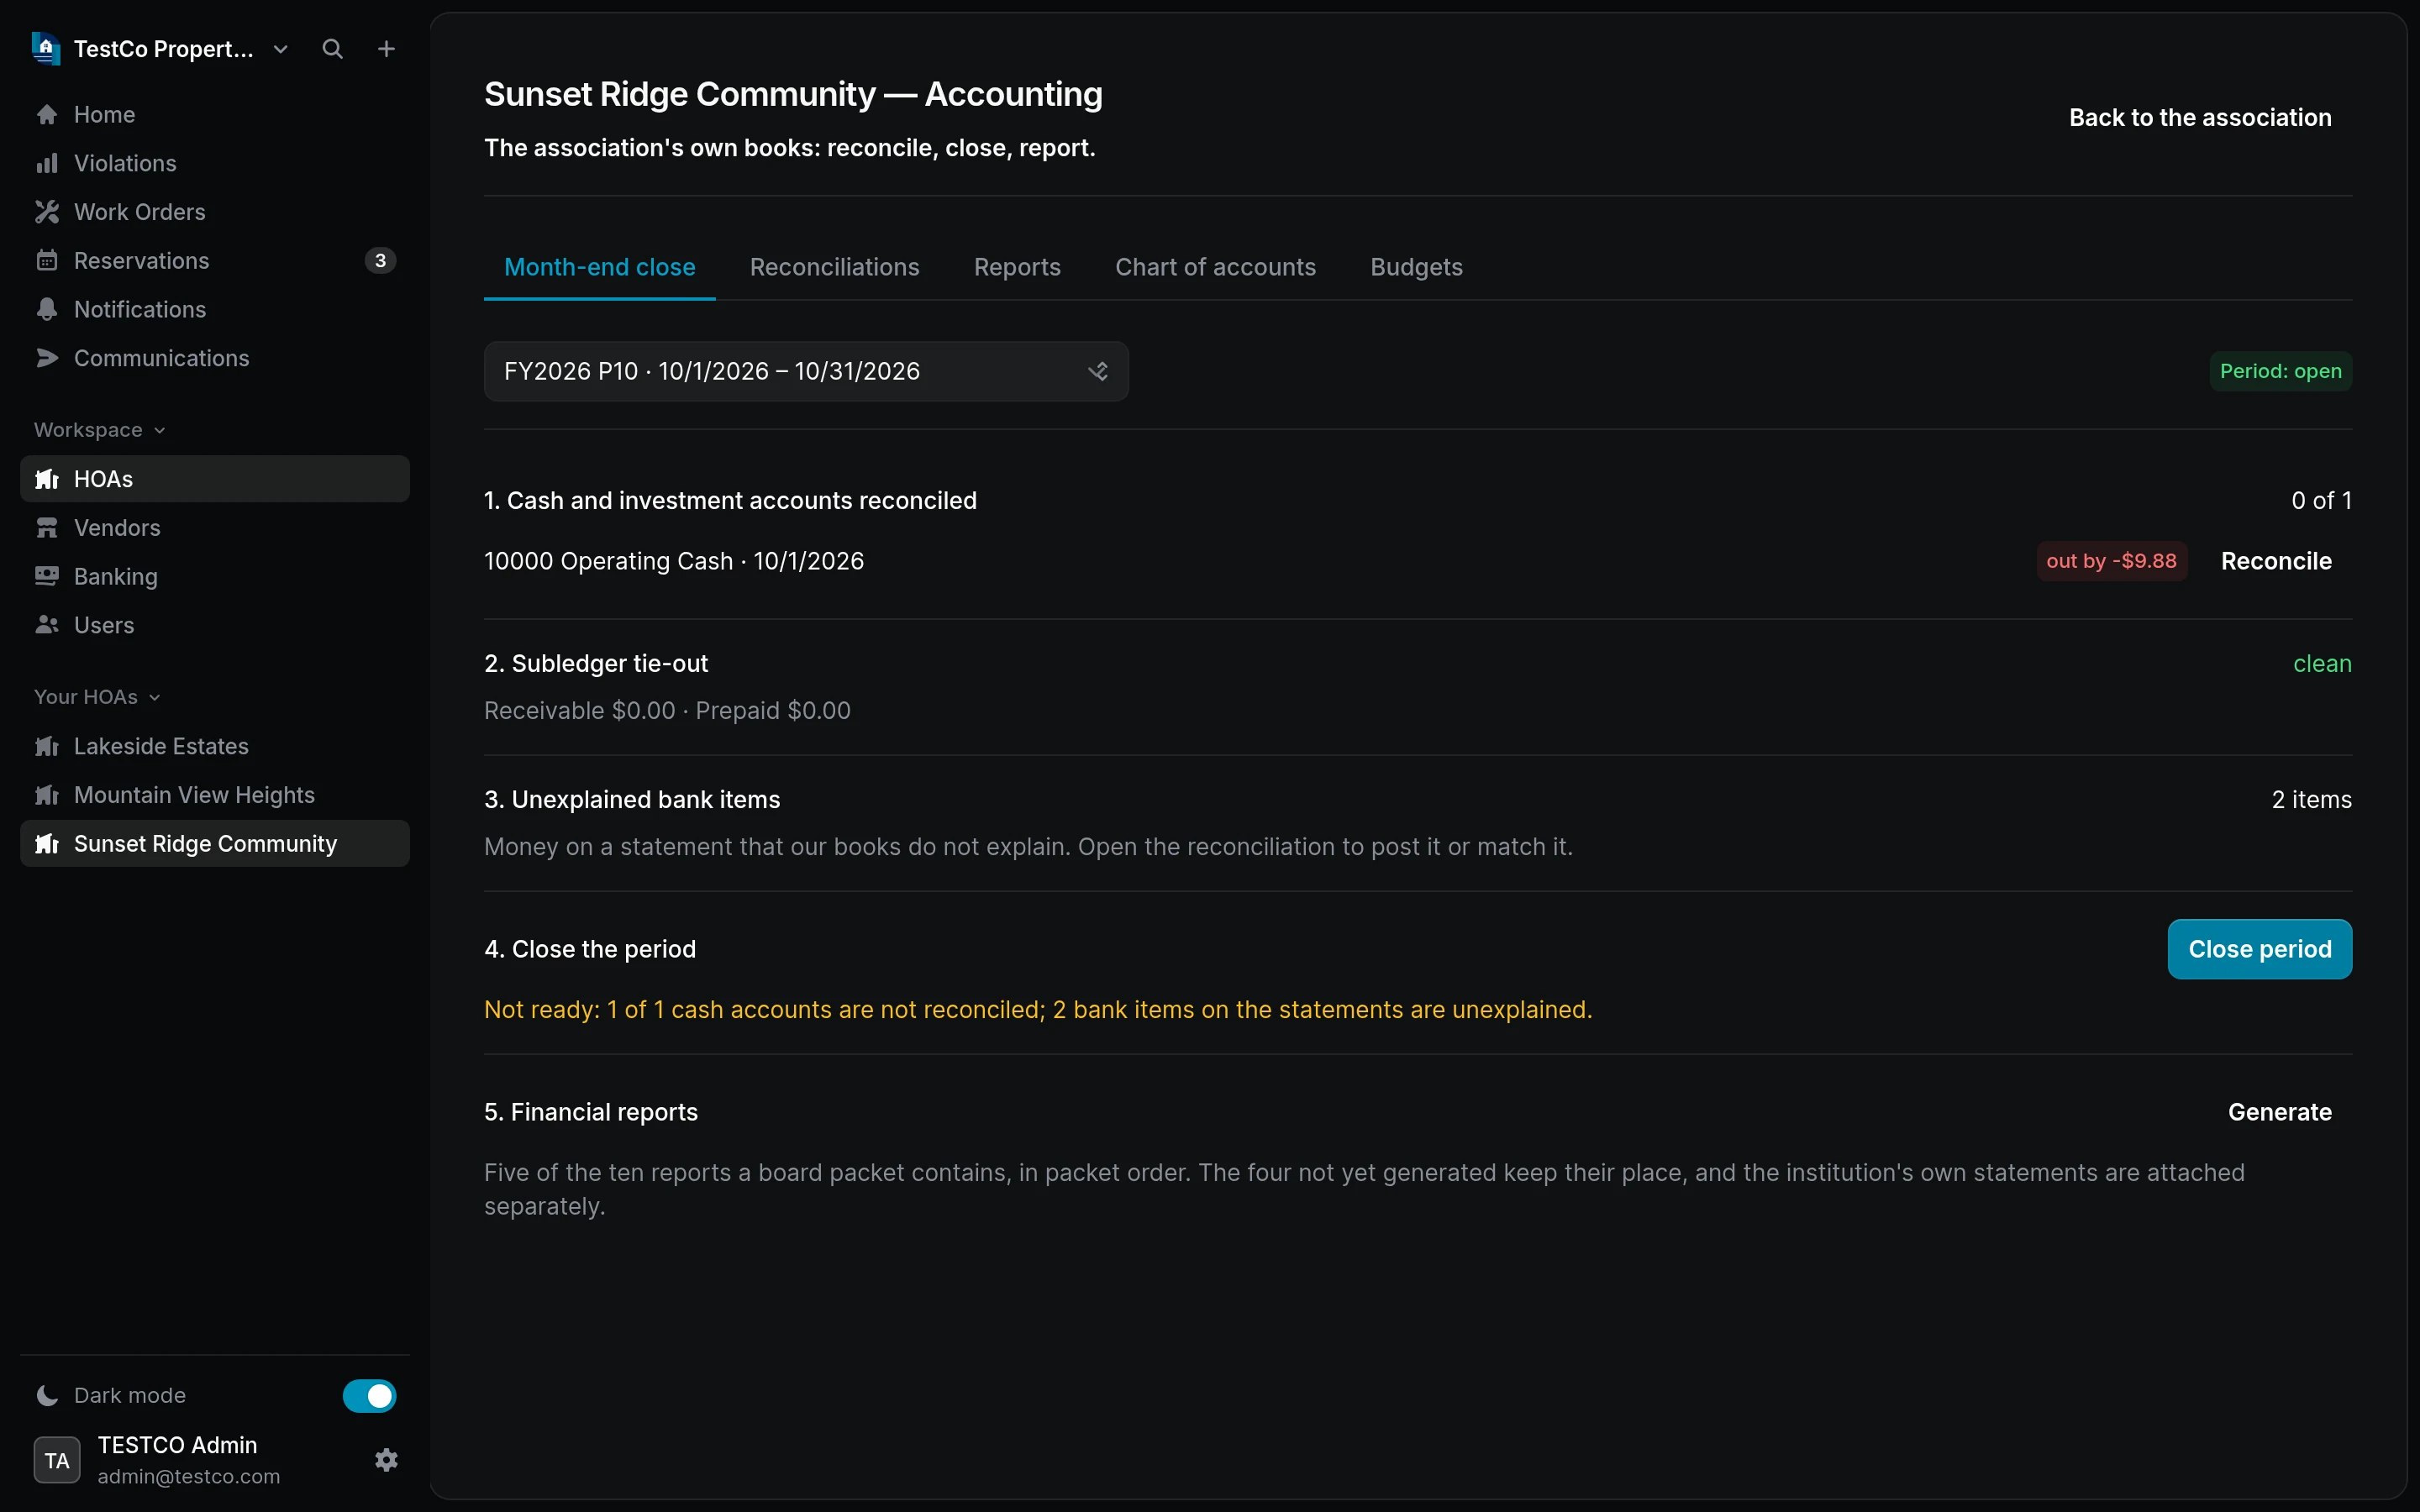Click the Work Orders tools icon
The image size is (2420, 1512).
point(47,212)
